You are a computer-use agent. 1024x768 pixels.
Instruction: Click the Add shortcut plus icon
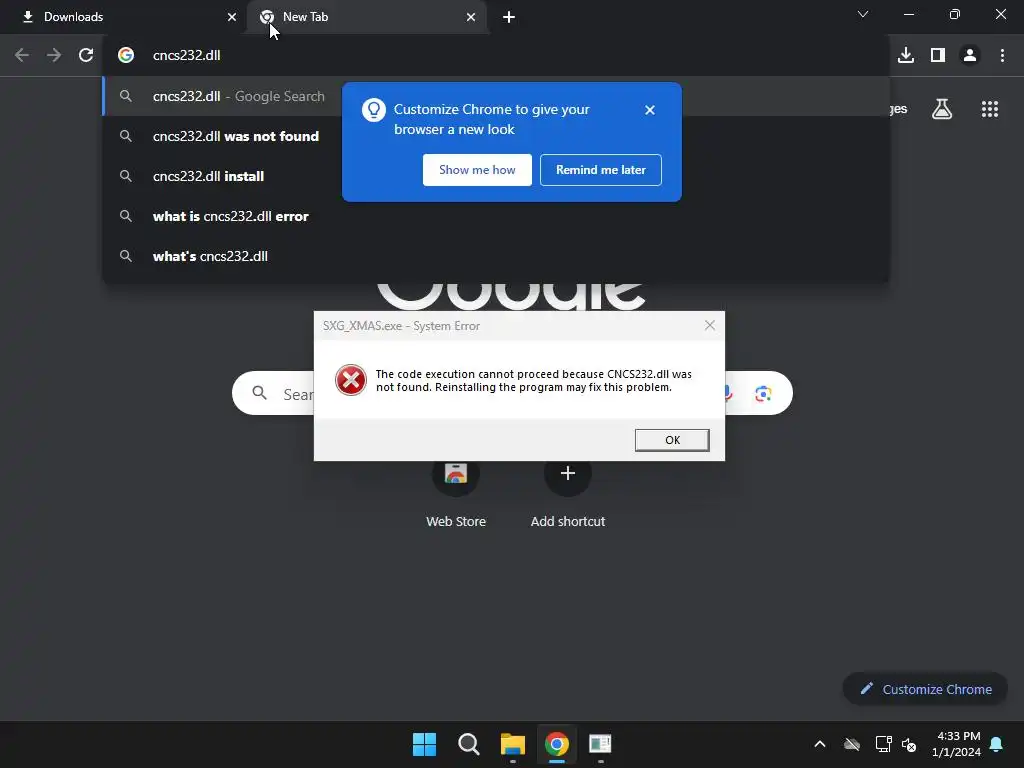pyautogui.click(x=568, y=473)
